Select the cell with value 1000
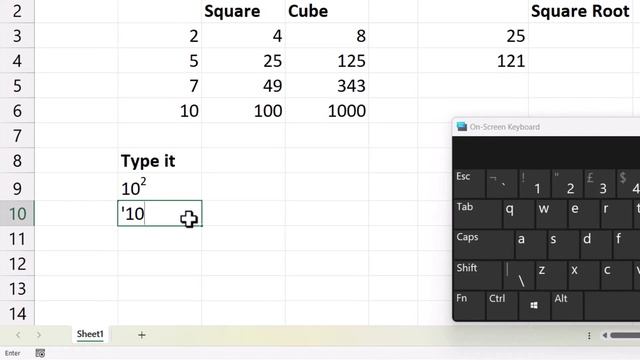This screenshot has height=360, width=640. click(x=327, y=111)
